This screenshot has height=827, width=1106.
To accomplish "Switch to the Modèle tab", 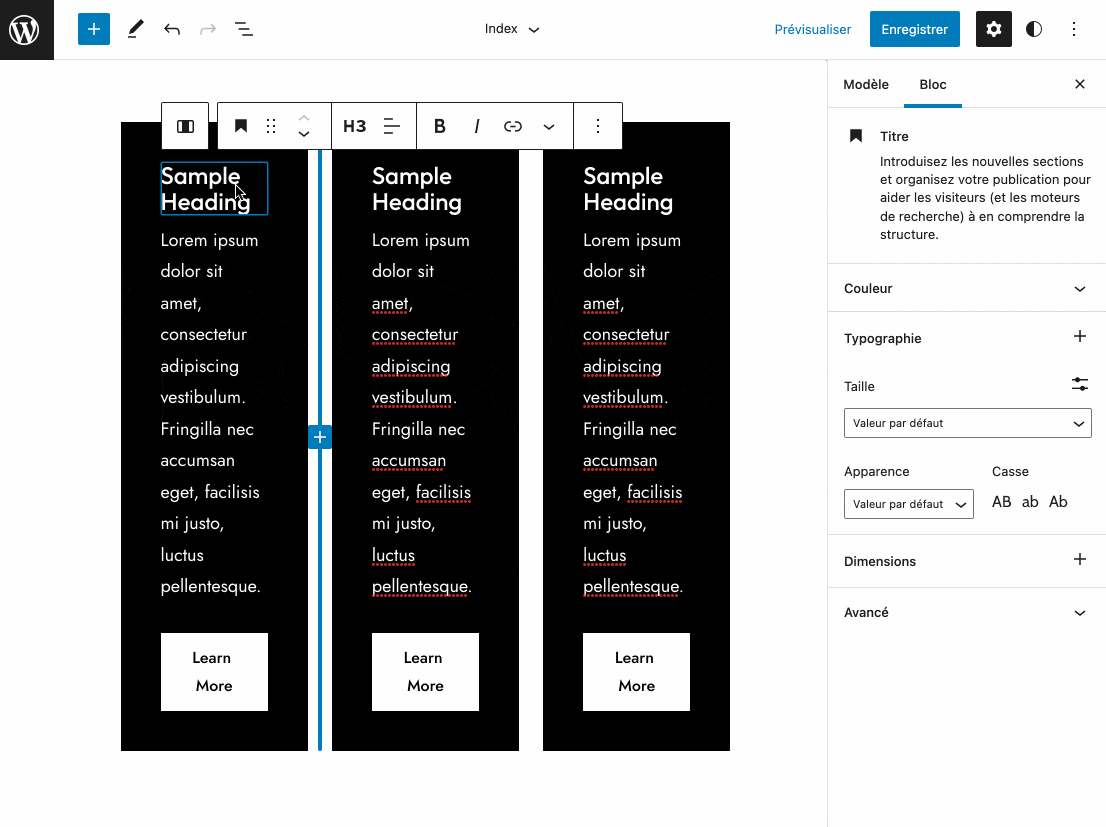I will tap(865, 85).
